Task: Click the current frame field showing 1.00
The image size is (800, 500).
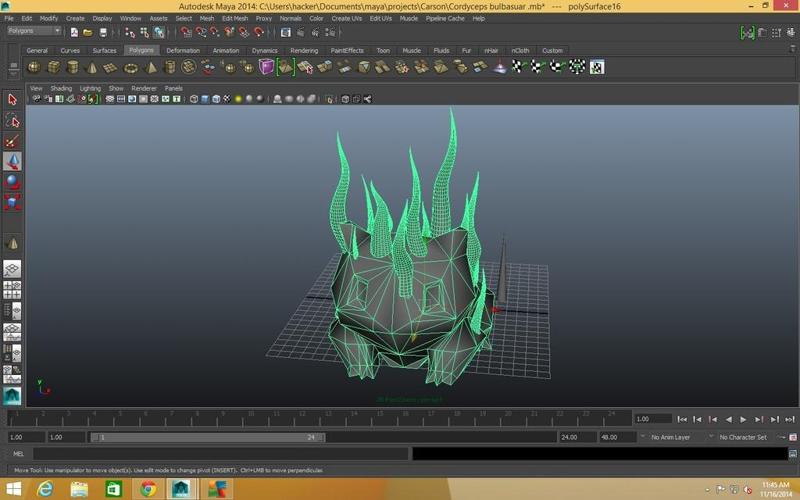Action: [x=653, y=419]
